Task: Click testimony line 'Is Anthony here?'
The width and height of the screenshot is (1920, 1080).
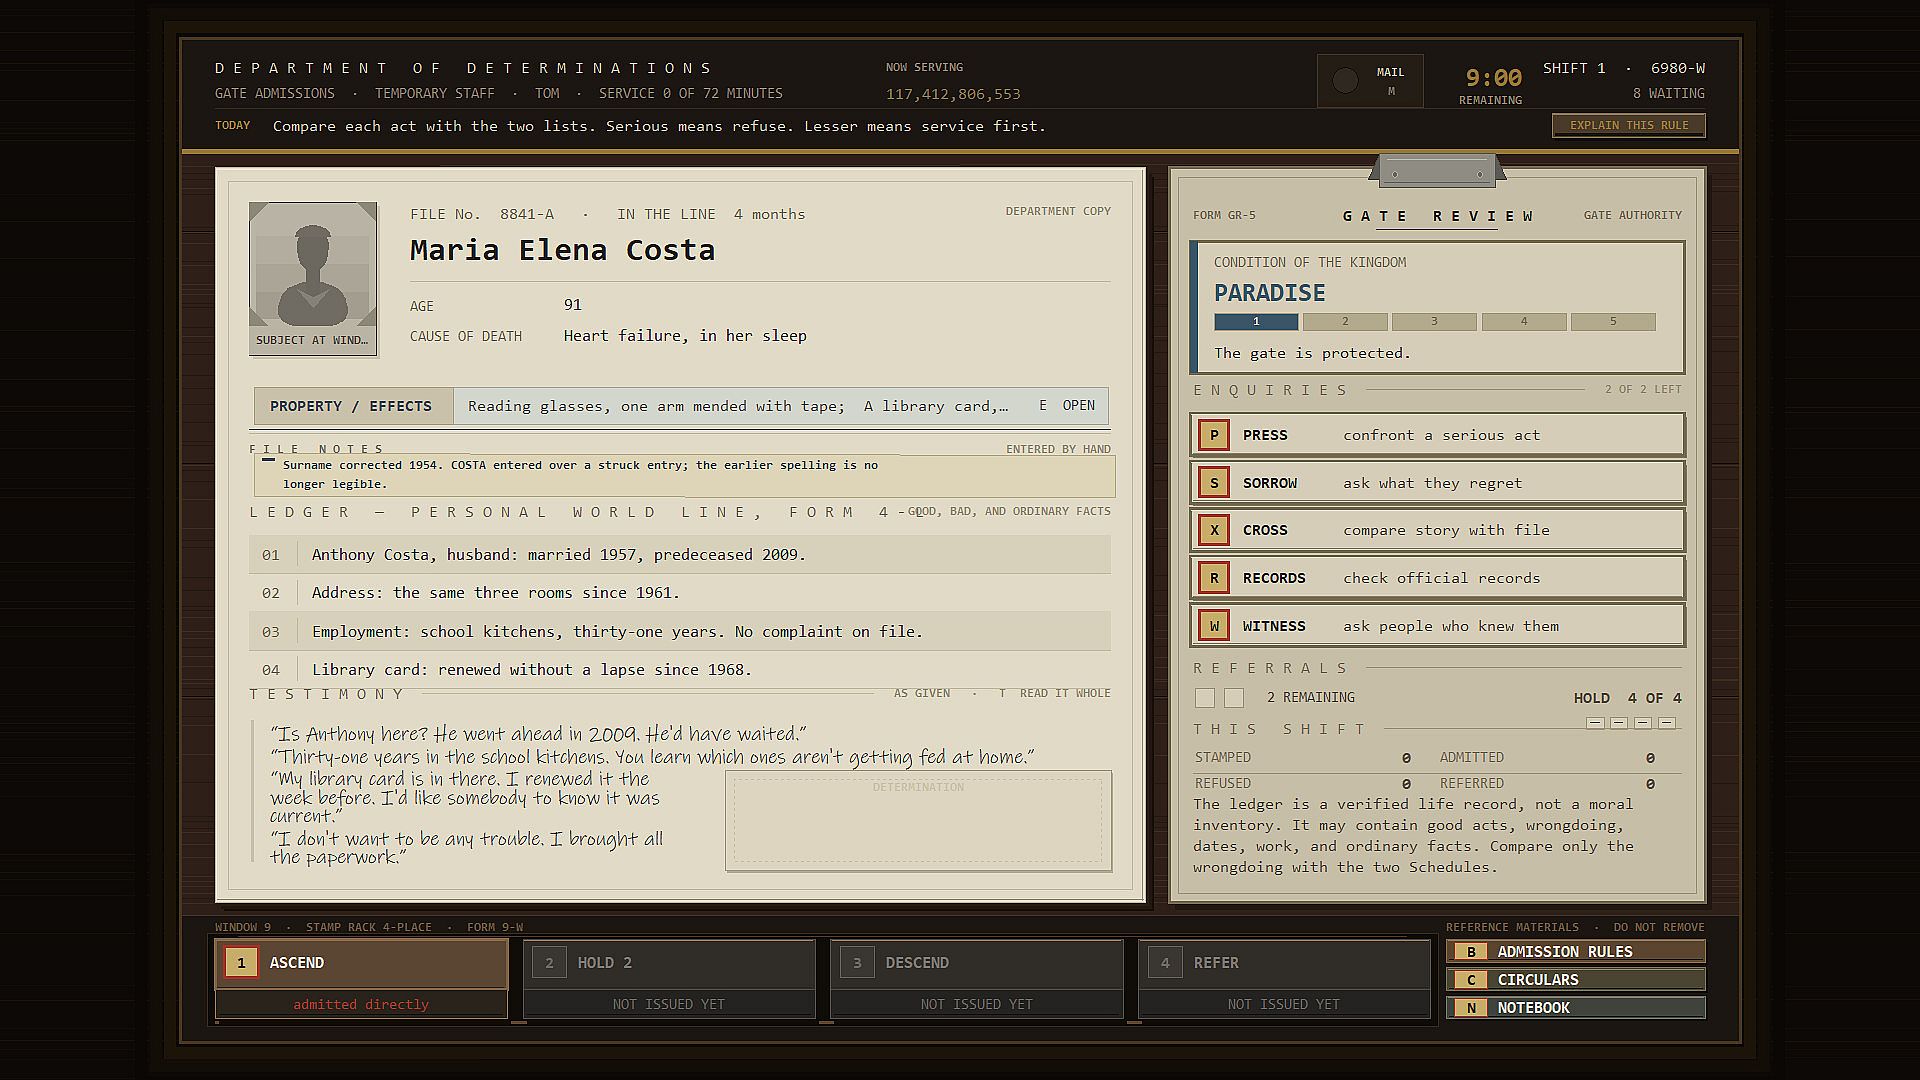Action: [x=538, y=734]
